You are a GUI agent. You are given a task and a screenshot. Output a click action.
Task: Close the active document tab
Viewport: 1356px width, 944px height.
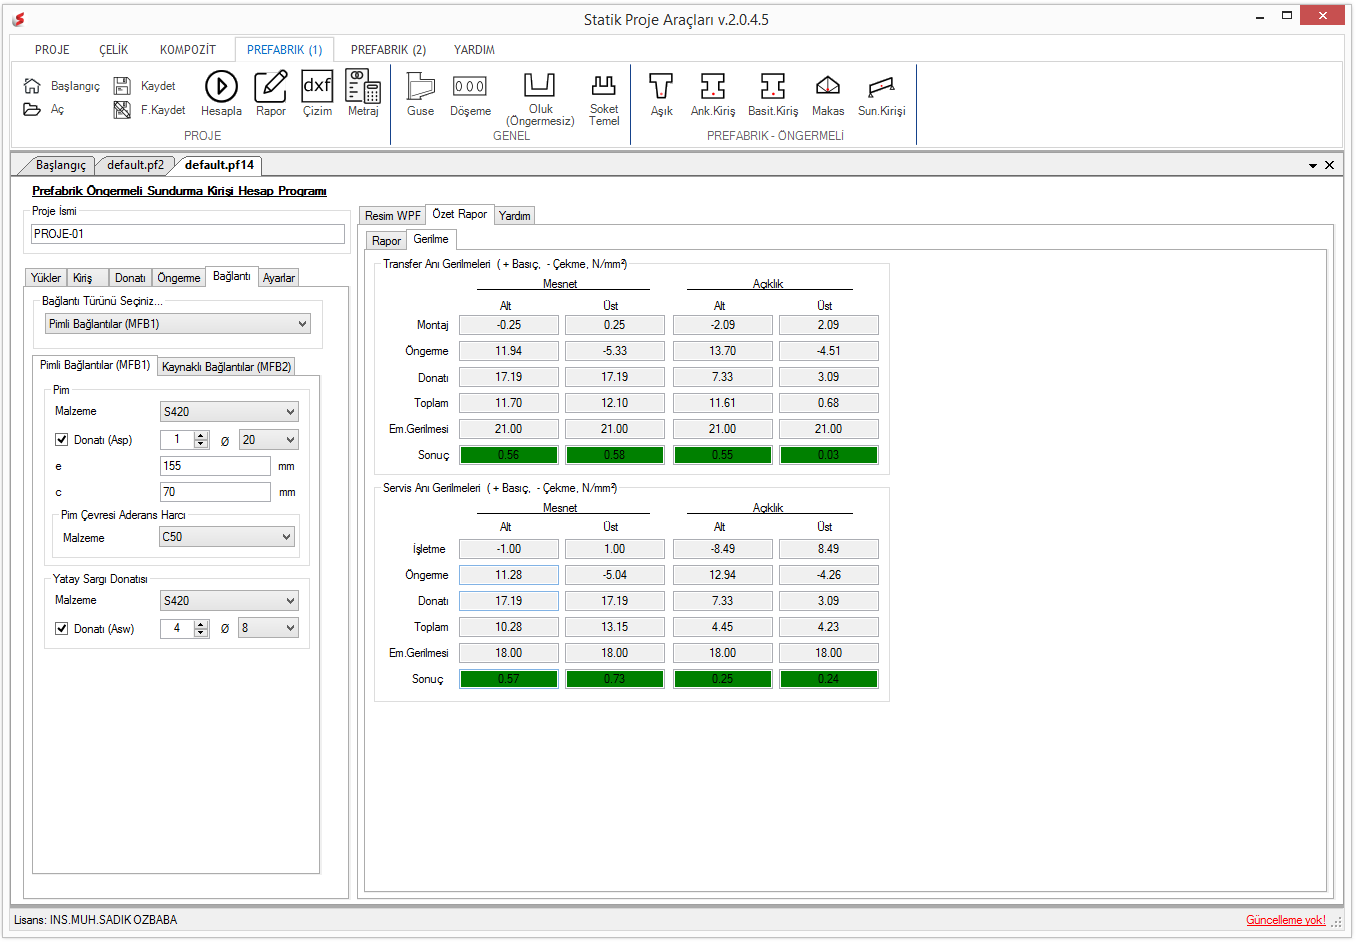coord(1329,165)
